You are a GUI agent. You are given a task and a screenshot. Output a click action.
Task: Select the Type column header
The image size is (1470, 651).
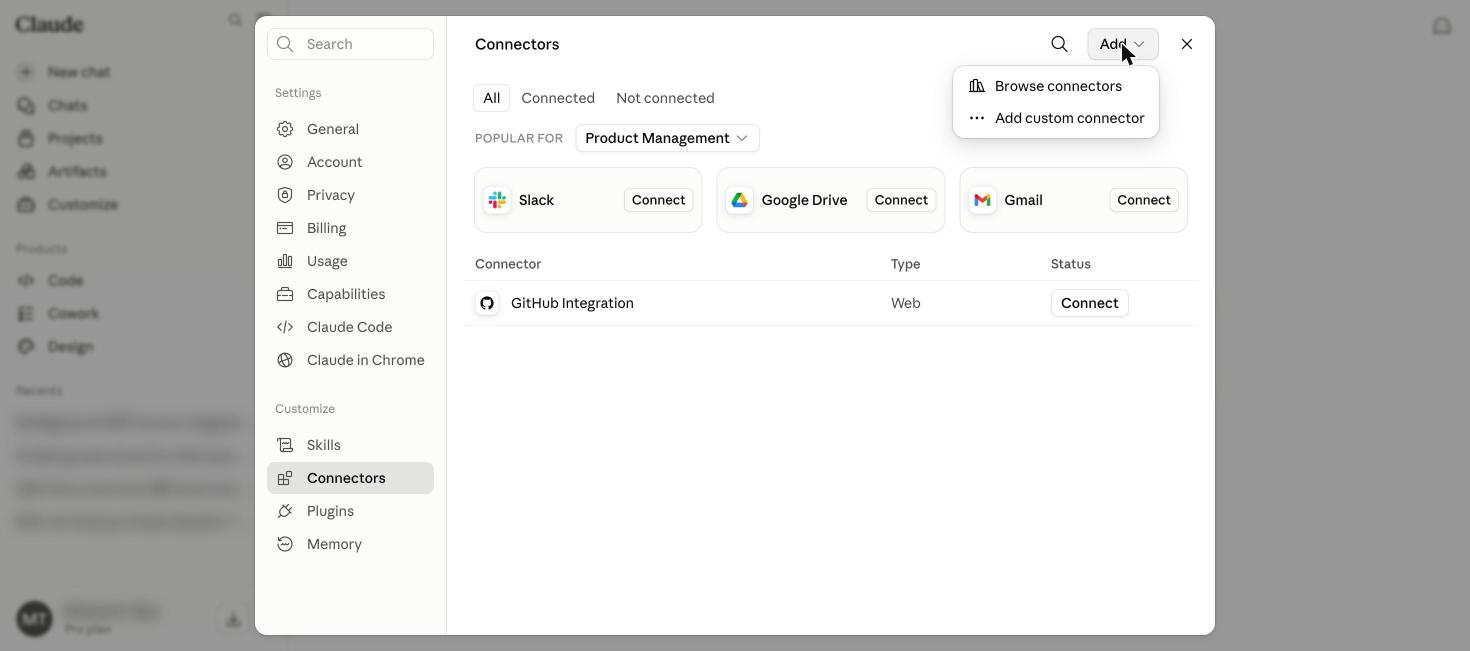click(x=905, y=264)
